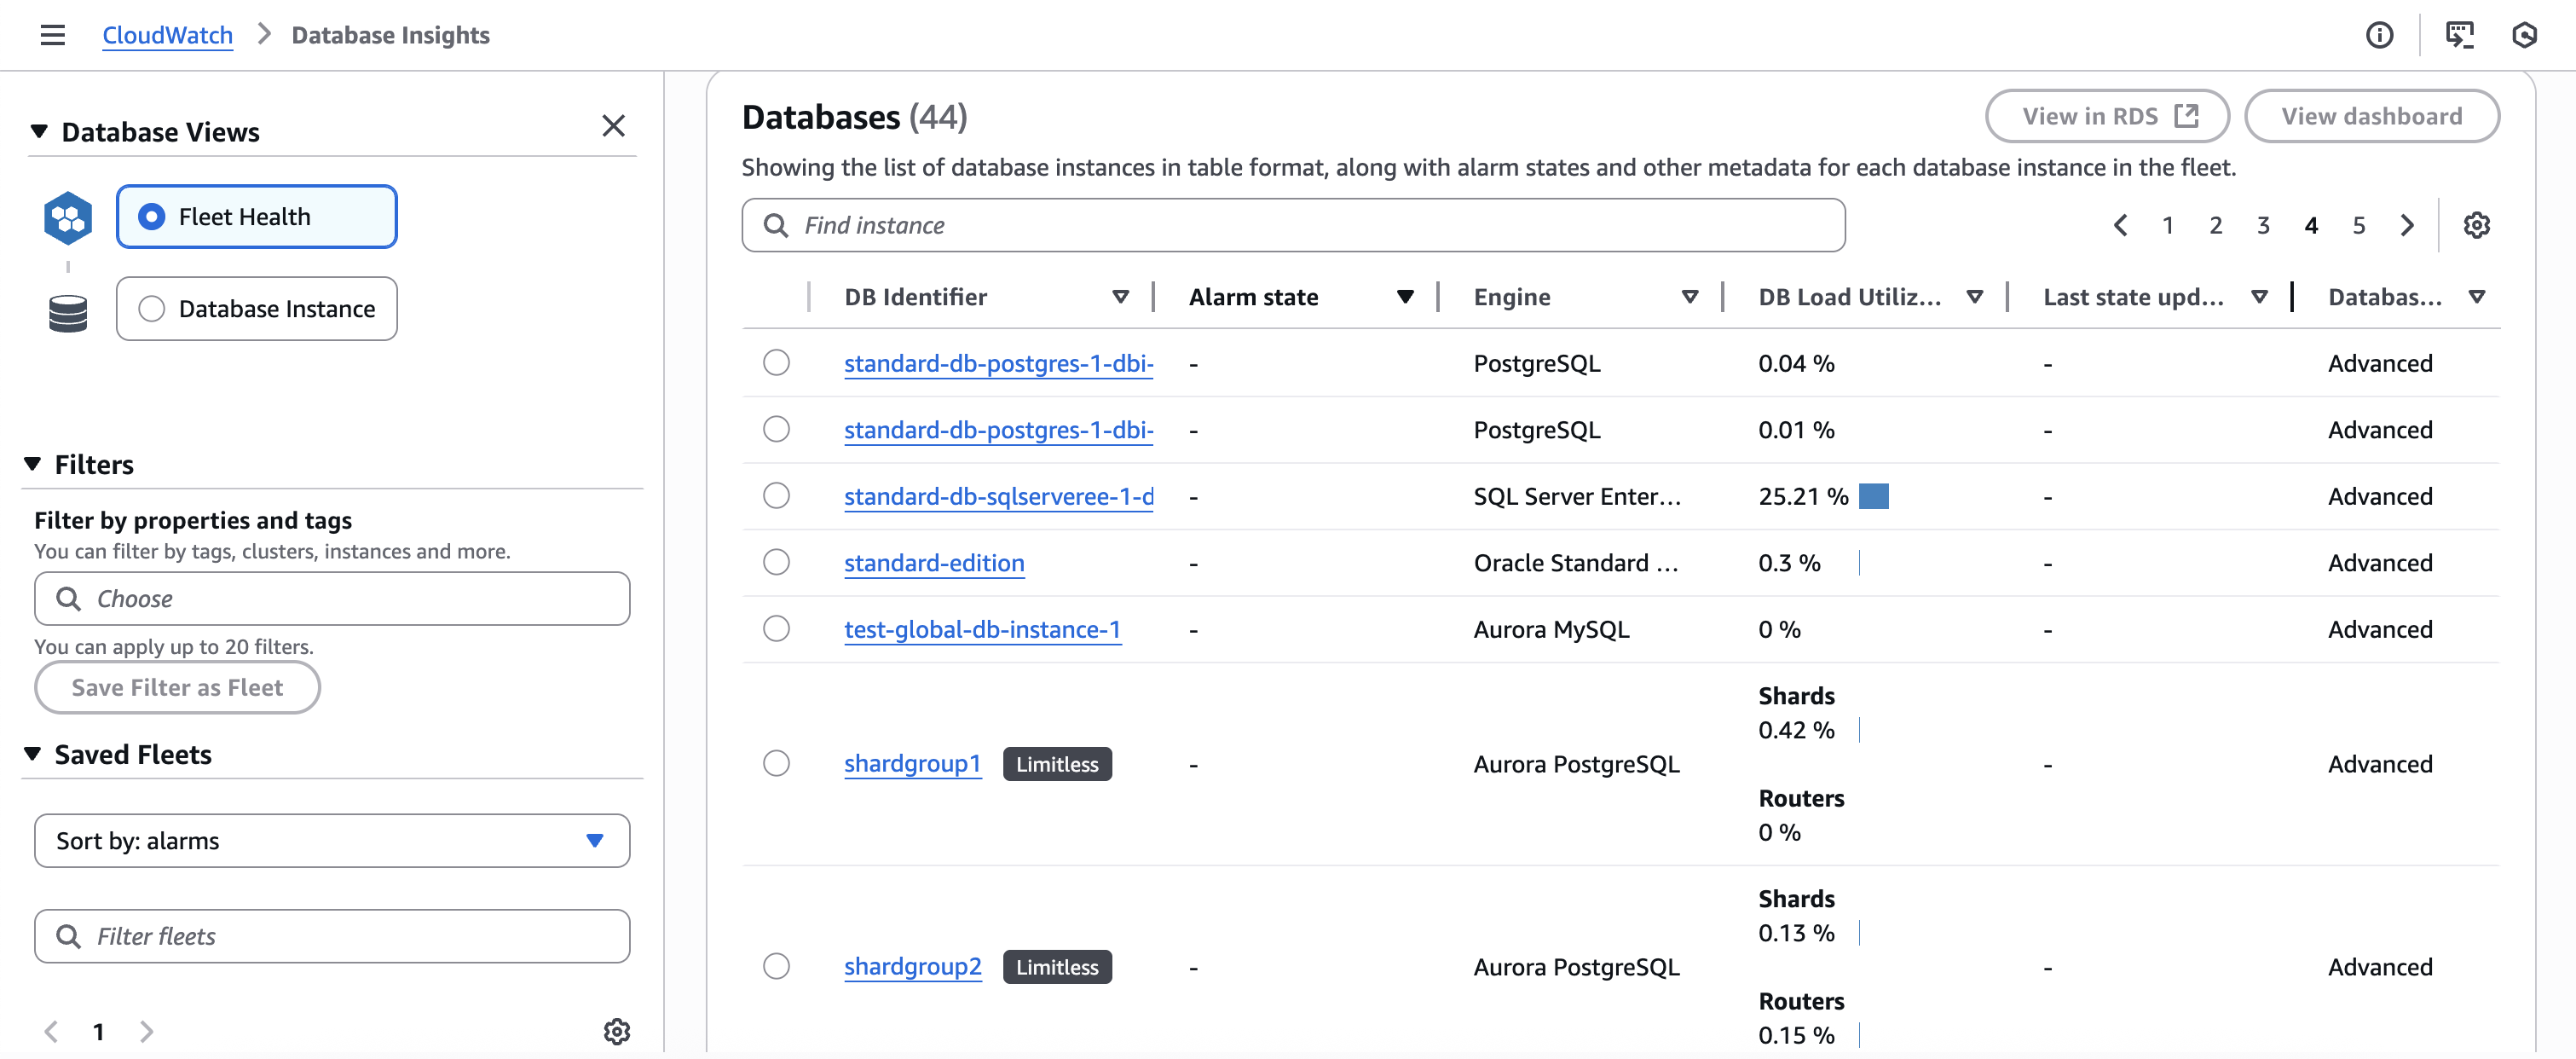Open the navigation hamburger menu
The height and width of the screenshot is (1059, 2576).
coord(52,34)
